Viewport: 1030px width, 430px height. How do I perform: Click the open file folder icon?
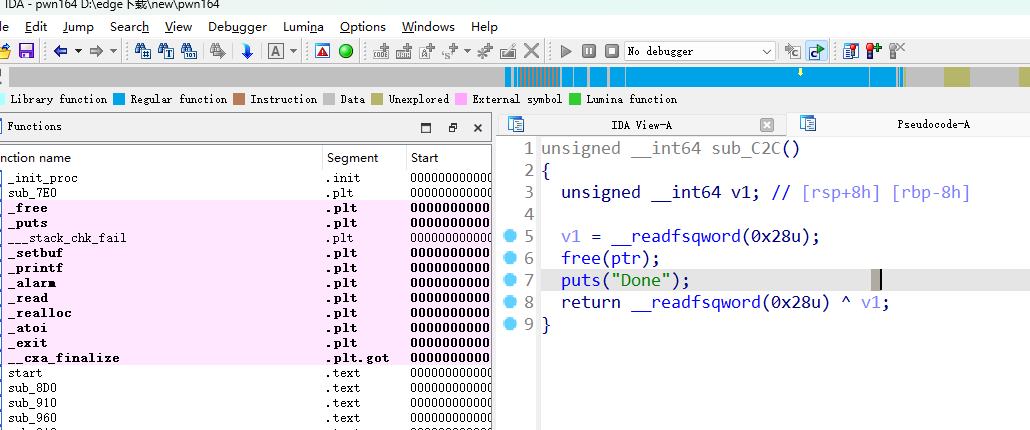tap(5, 51)
